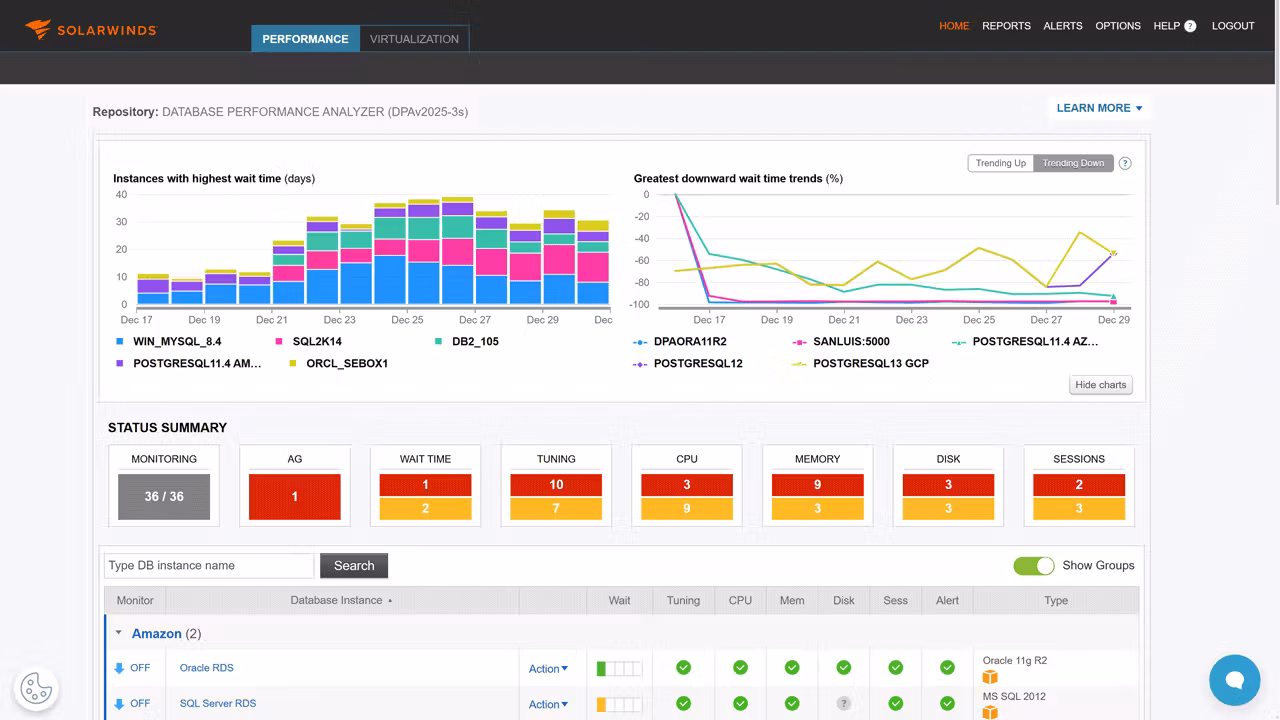1280x720 pixels.
Task: Click the Search button
Action: (x=353, y=565)
